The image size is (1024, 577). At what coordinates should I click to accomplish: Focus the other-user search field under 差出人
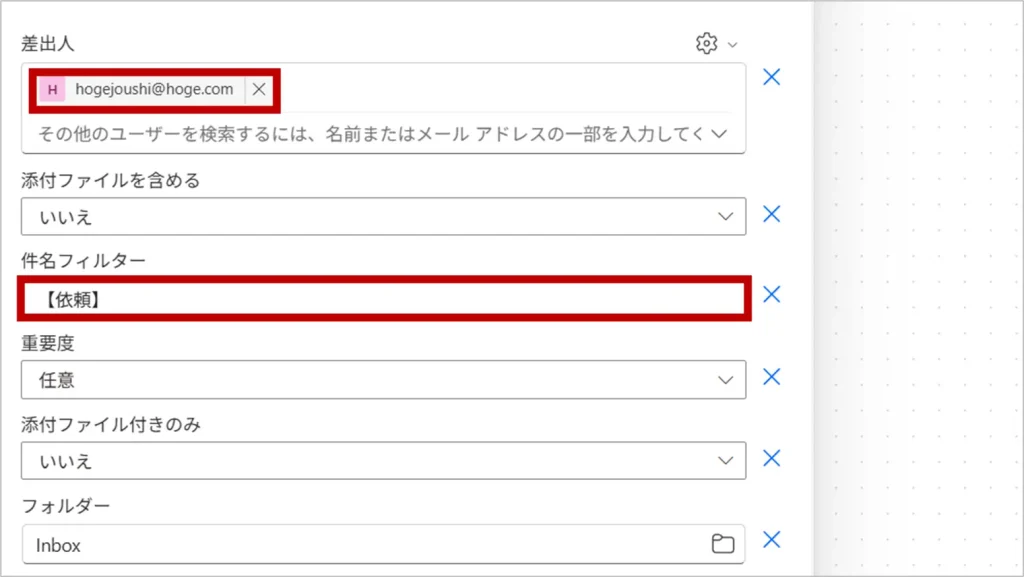(370, 134)
